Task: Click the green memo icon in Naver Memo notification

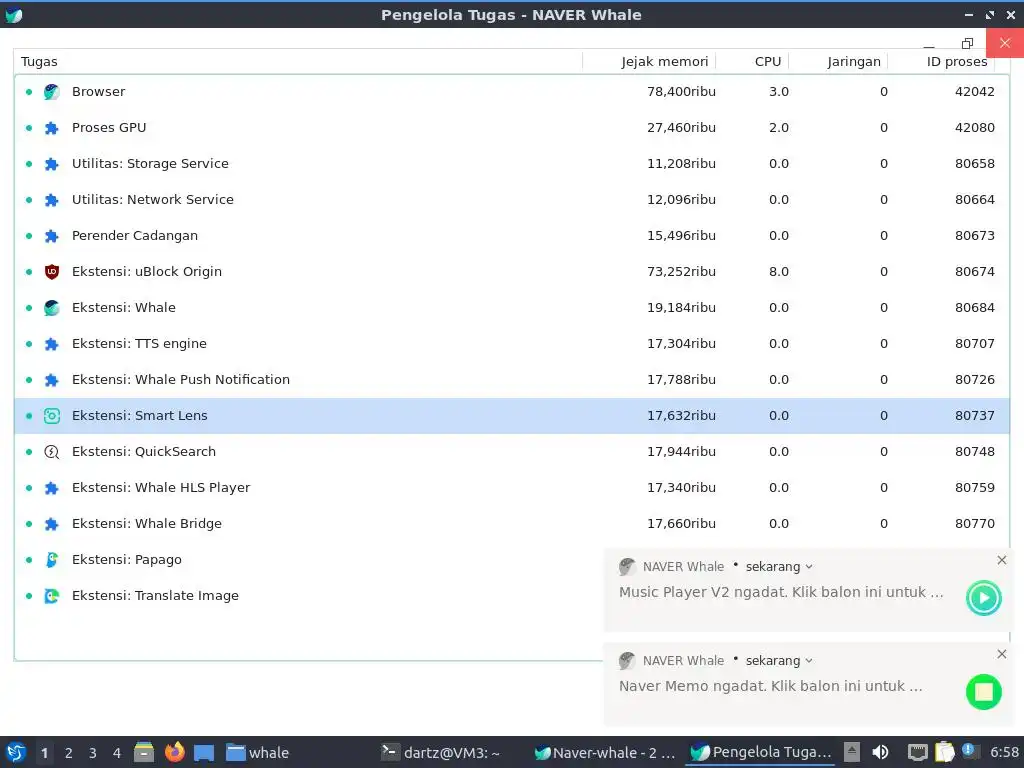Action: tap(984, 692)
